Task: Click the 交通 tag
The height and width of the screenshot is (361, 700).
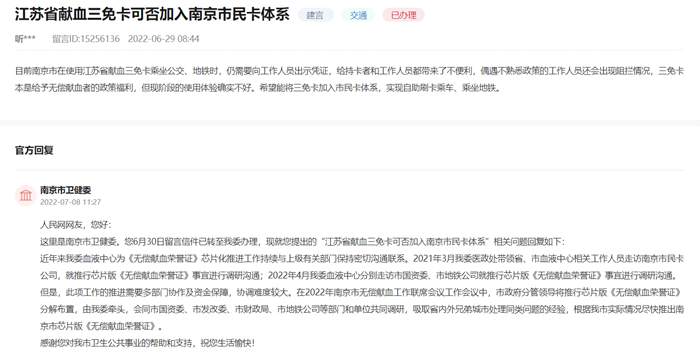Action: 358,15
